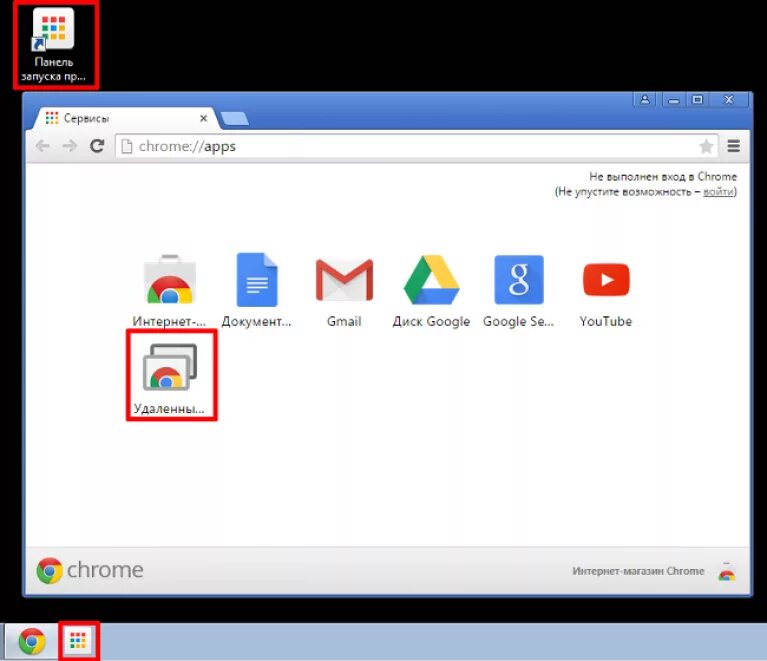This screenshot has width=767, height=661.
Task: Open the Chrome Web Store app icon
Action: coord(170,279)
